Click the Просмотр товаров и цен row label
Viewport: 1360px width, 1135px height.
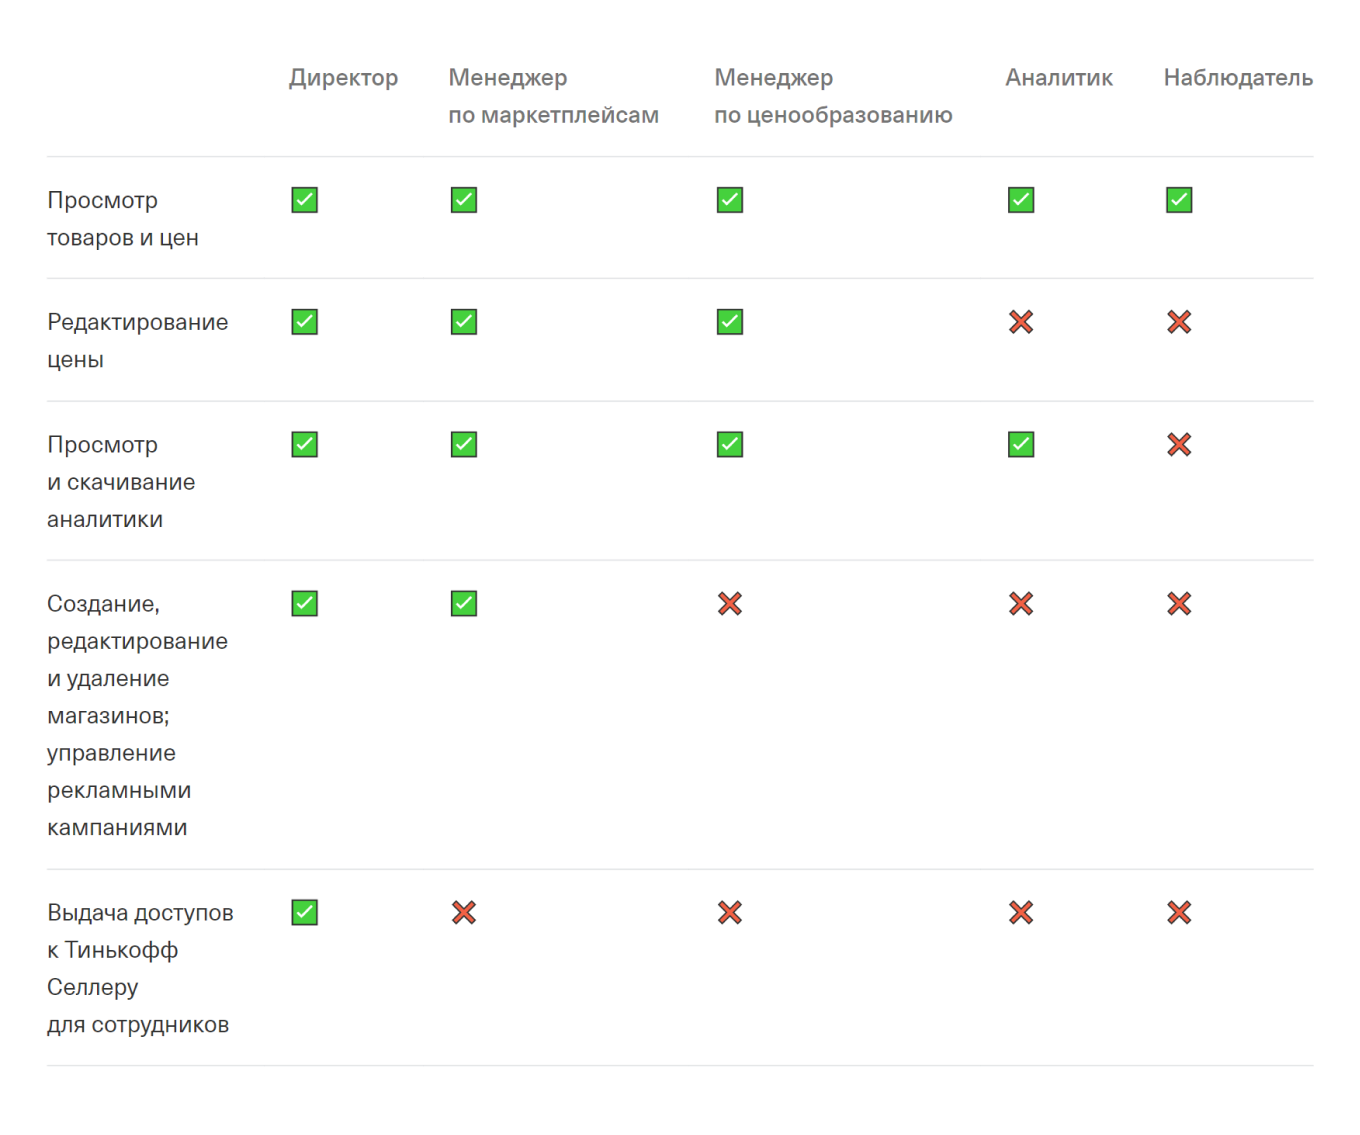pos(123,219)
